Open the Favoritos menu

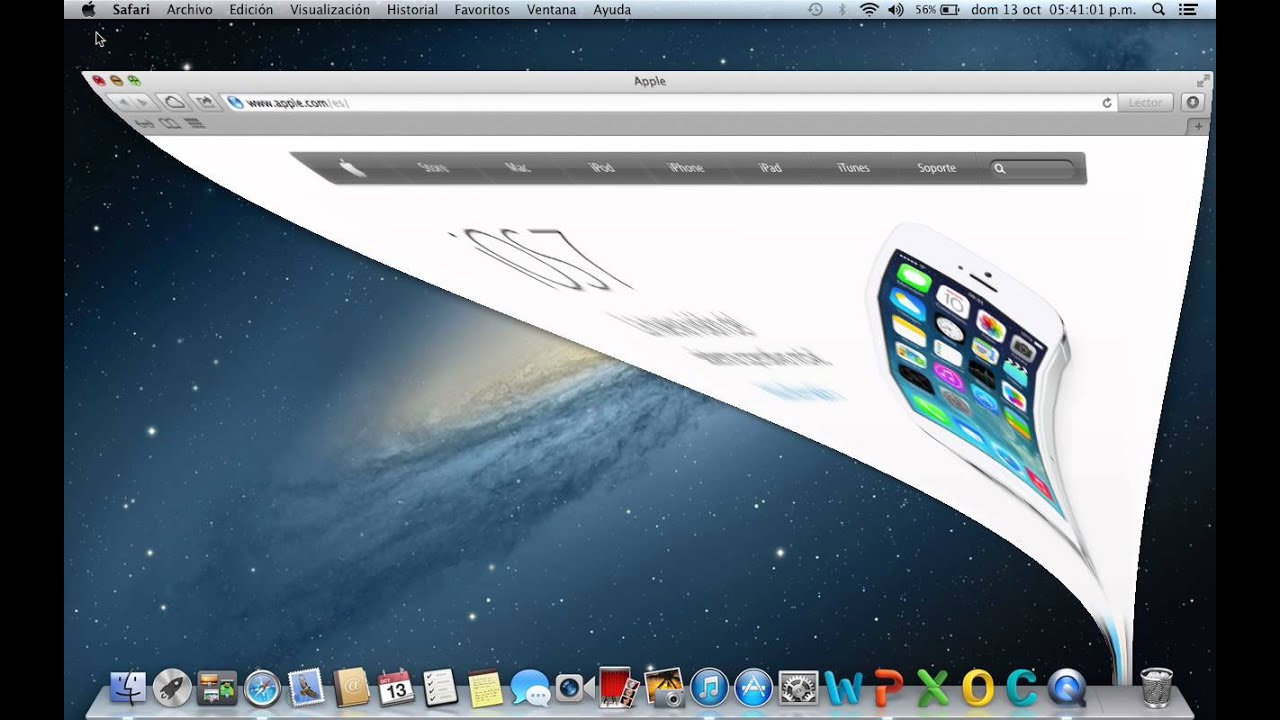tap(482, 10)
